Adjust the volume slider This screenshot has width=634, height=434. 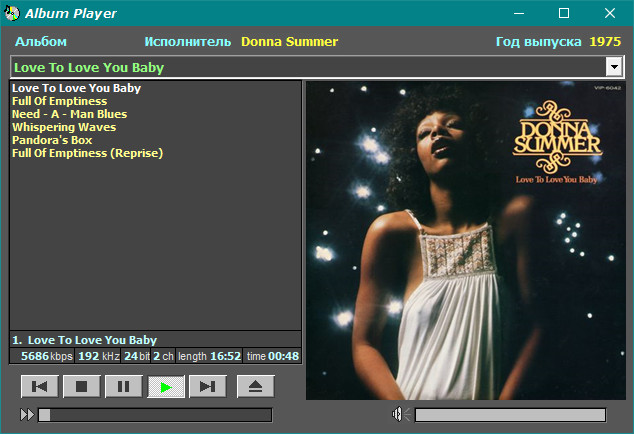pyautogui.click(x=510, y=415)
